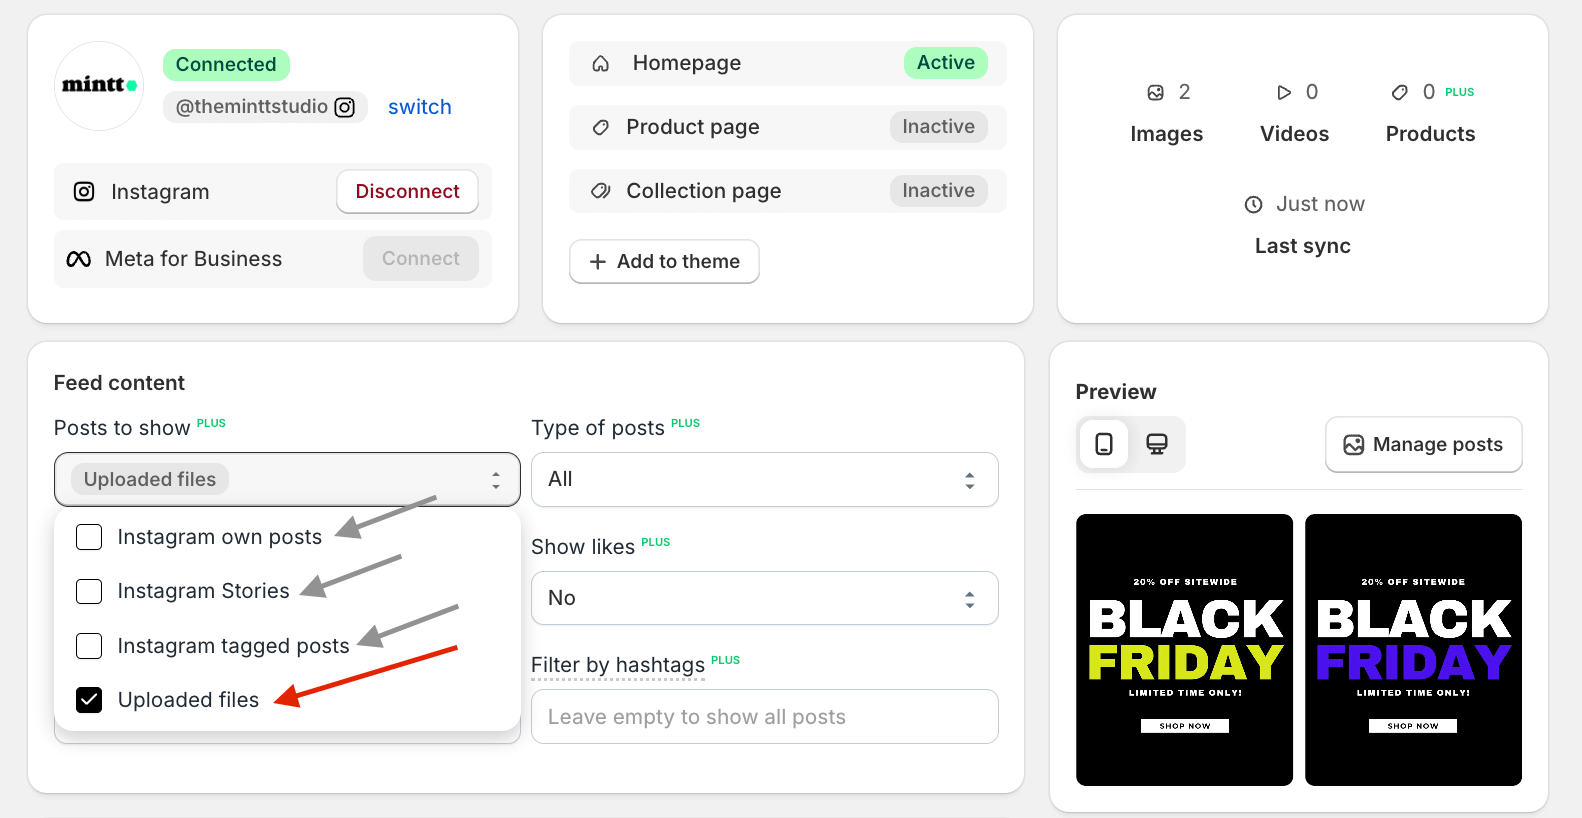Select the Homepage icon in the theme list

pyautogui.click(x=600, y=62)
